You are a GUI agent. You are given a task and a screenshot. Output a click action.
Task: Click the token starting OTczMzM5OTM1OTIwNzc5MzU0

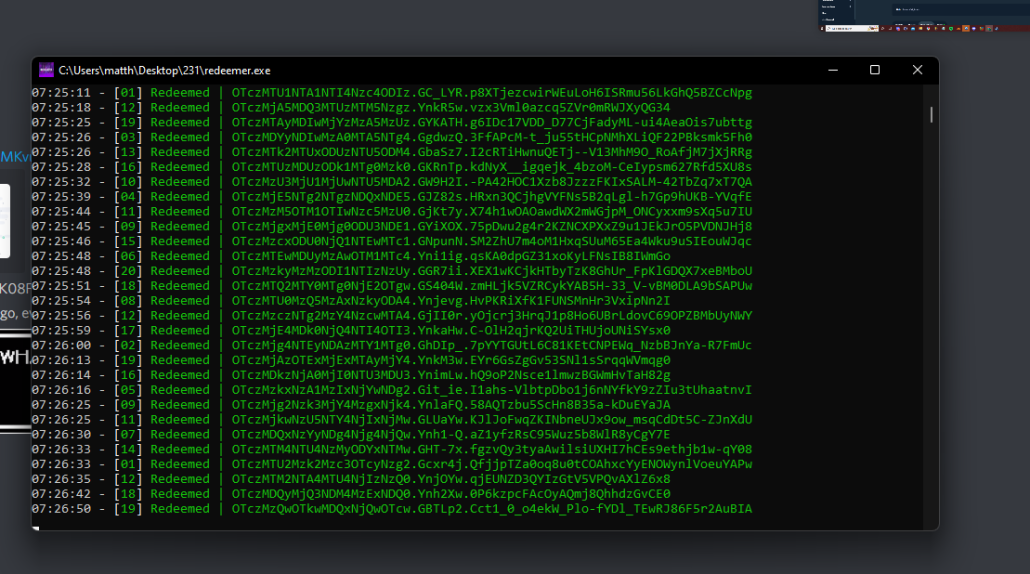click(x=491, y=211)
